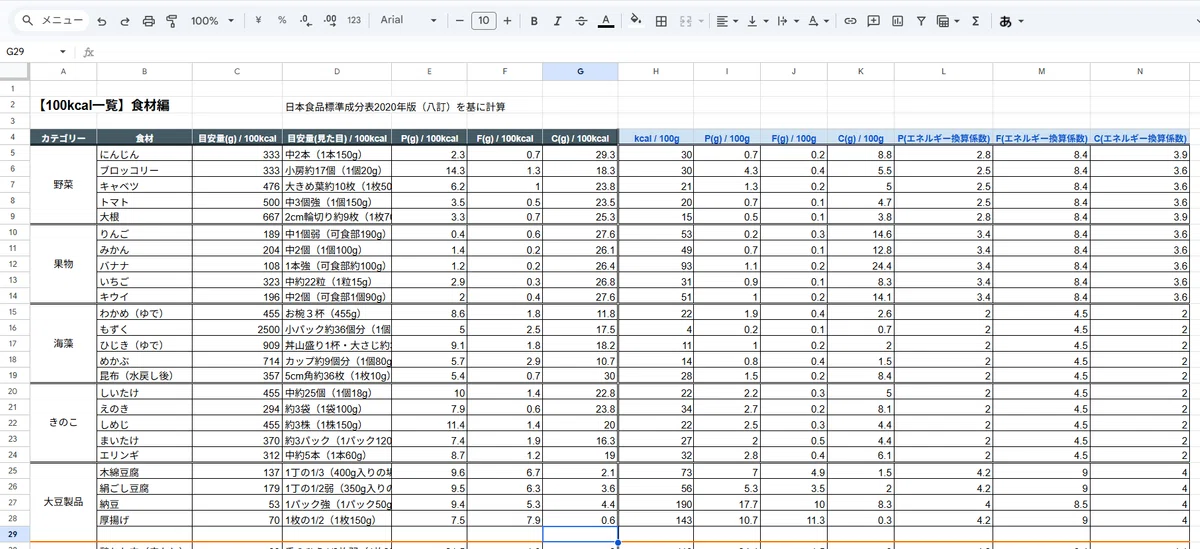Add a comment using the comment icon
The image size is (1200, 549).
[x=874, y=20]
